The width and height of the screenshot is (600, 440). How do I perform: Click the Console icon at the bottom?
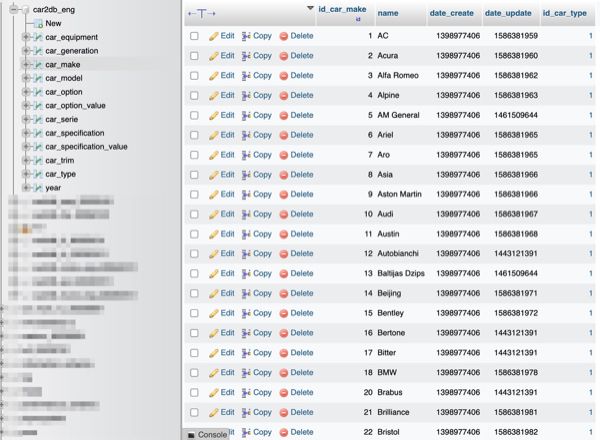[x=191, y=435]
